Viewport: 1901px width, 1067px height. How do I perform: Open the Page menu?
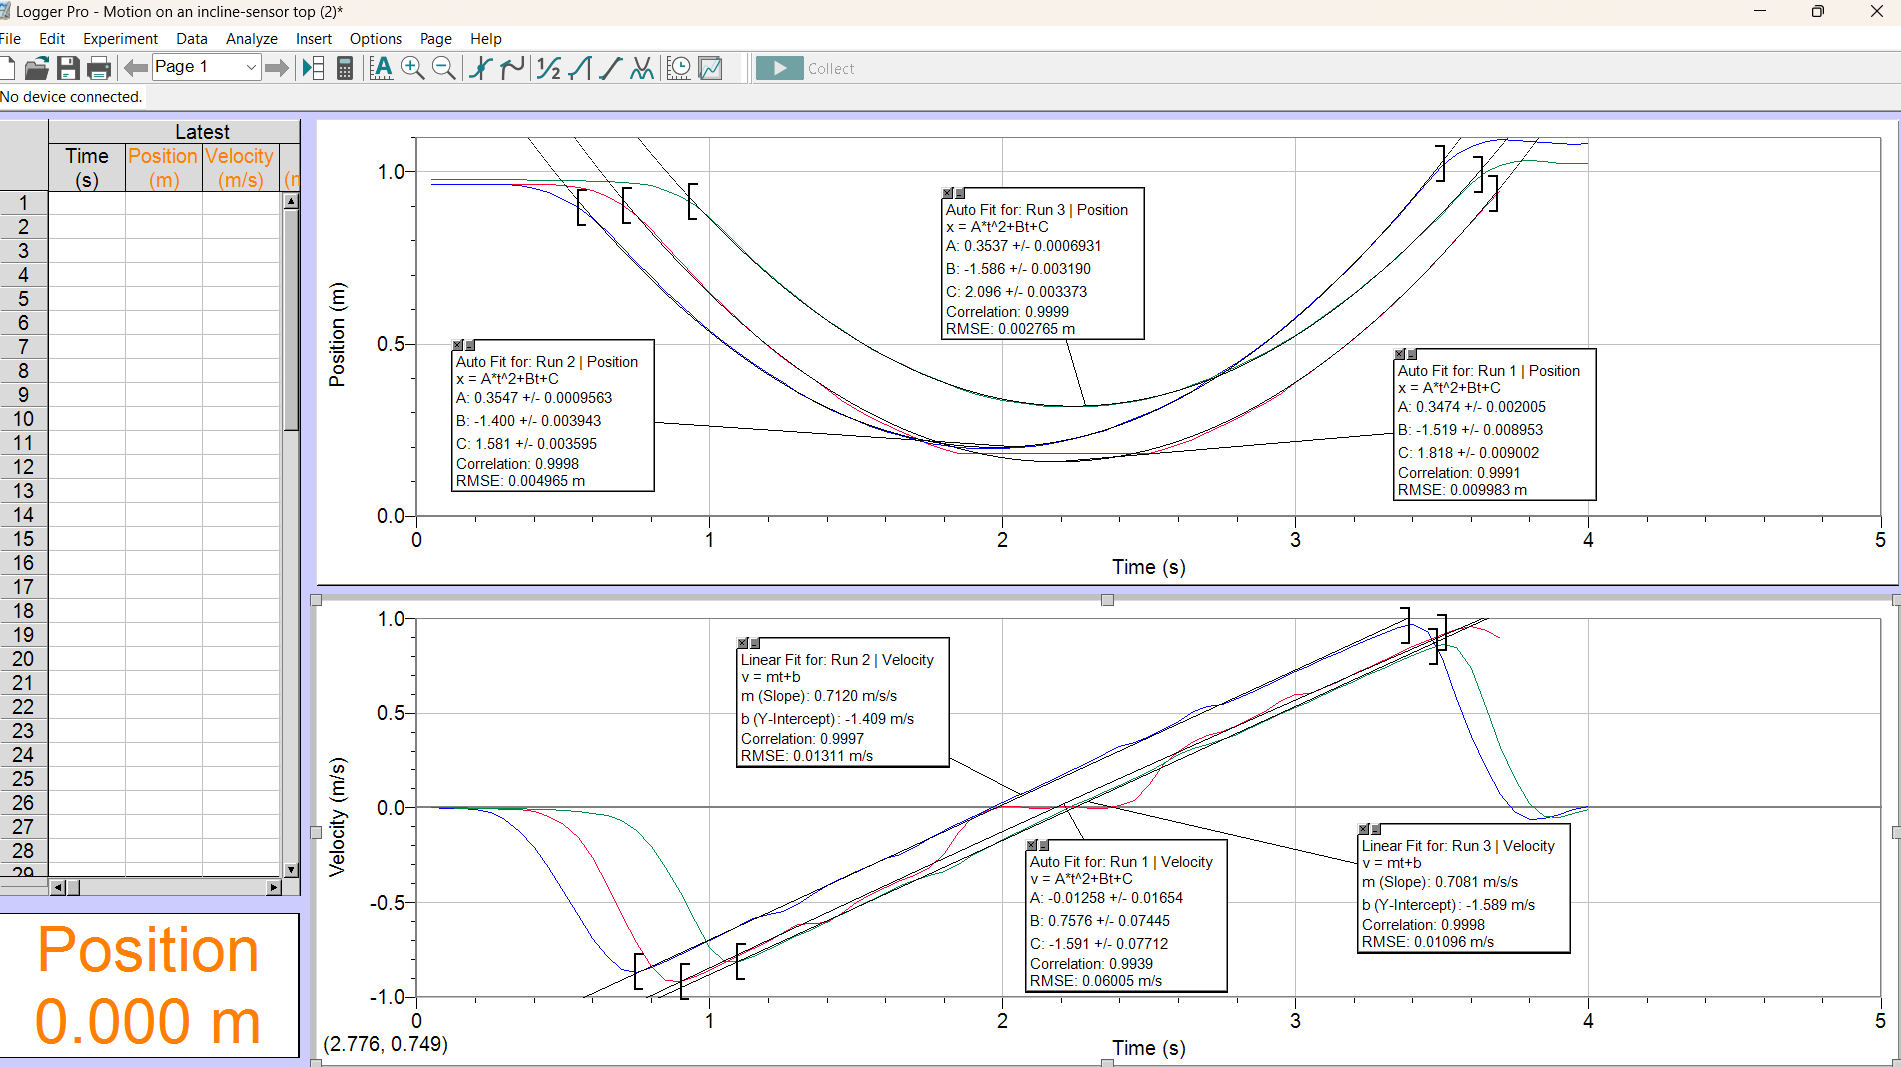(x=436, y=39)
